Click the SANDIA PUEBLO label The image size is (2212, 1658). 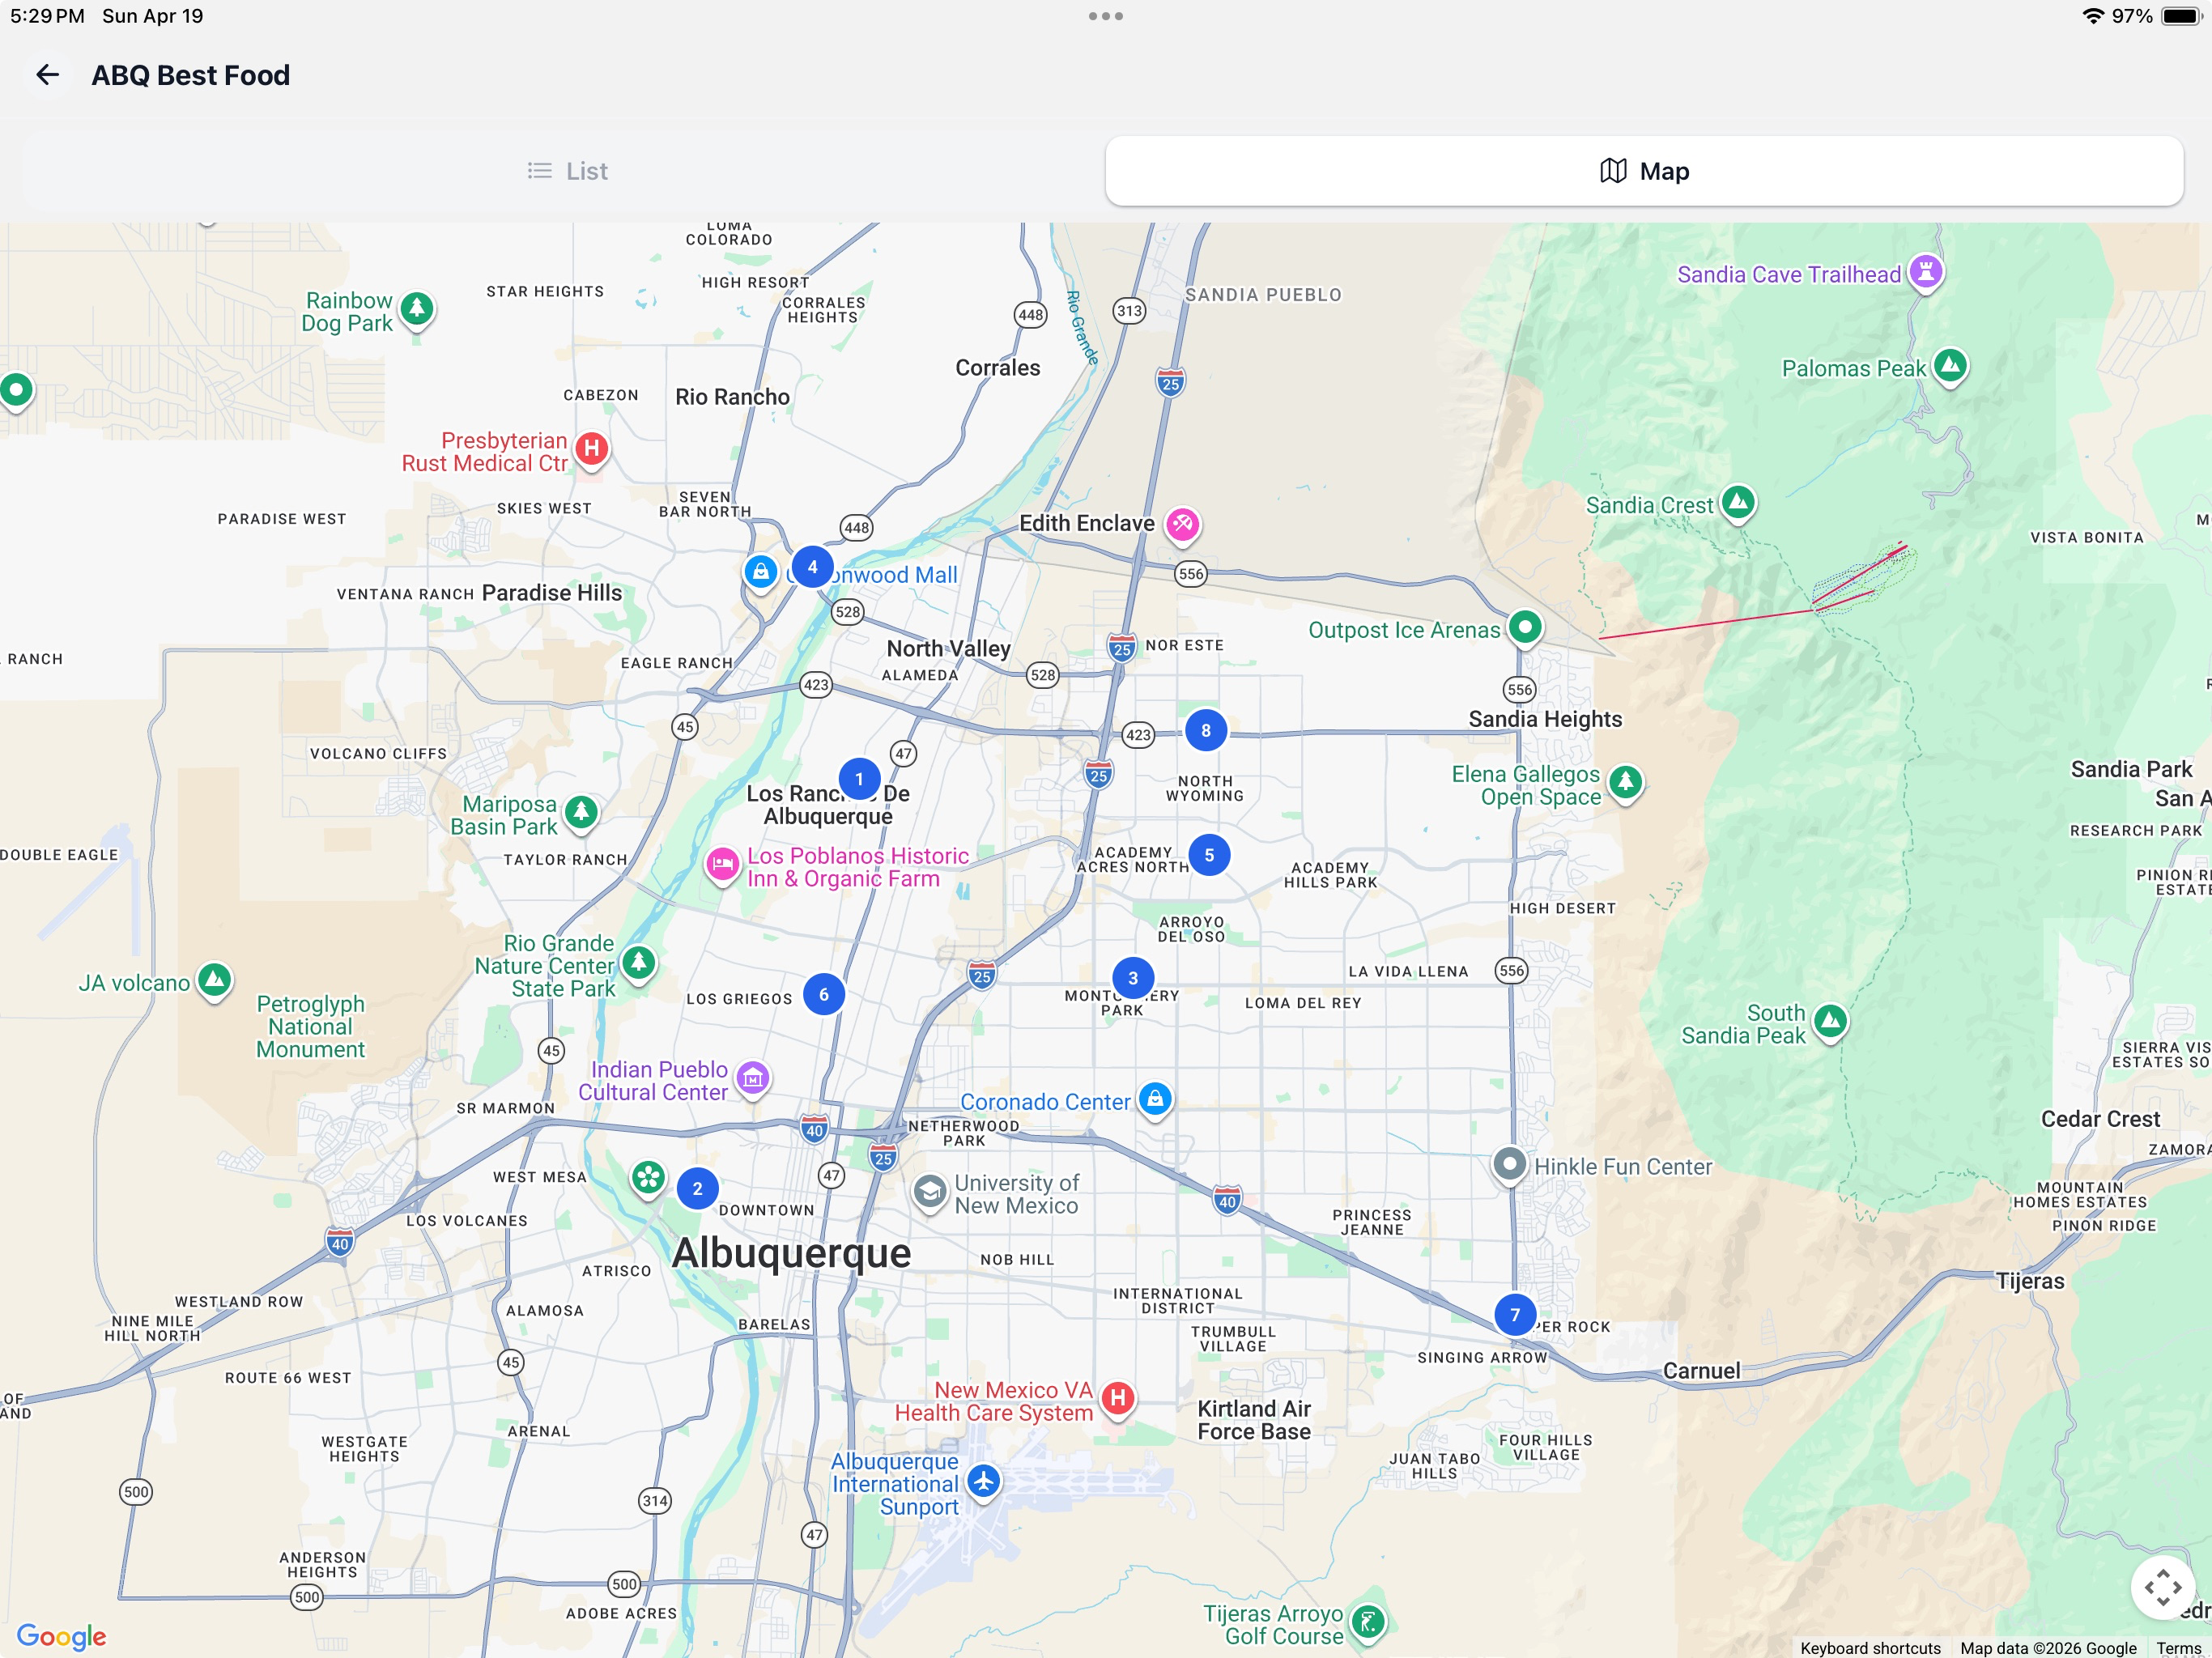pos(1263,295)
